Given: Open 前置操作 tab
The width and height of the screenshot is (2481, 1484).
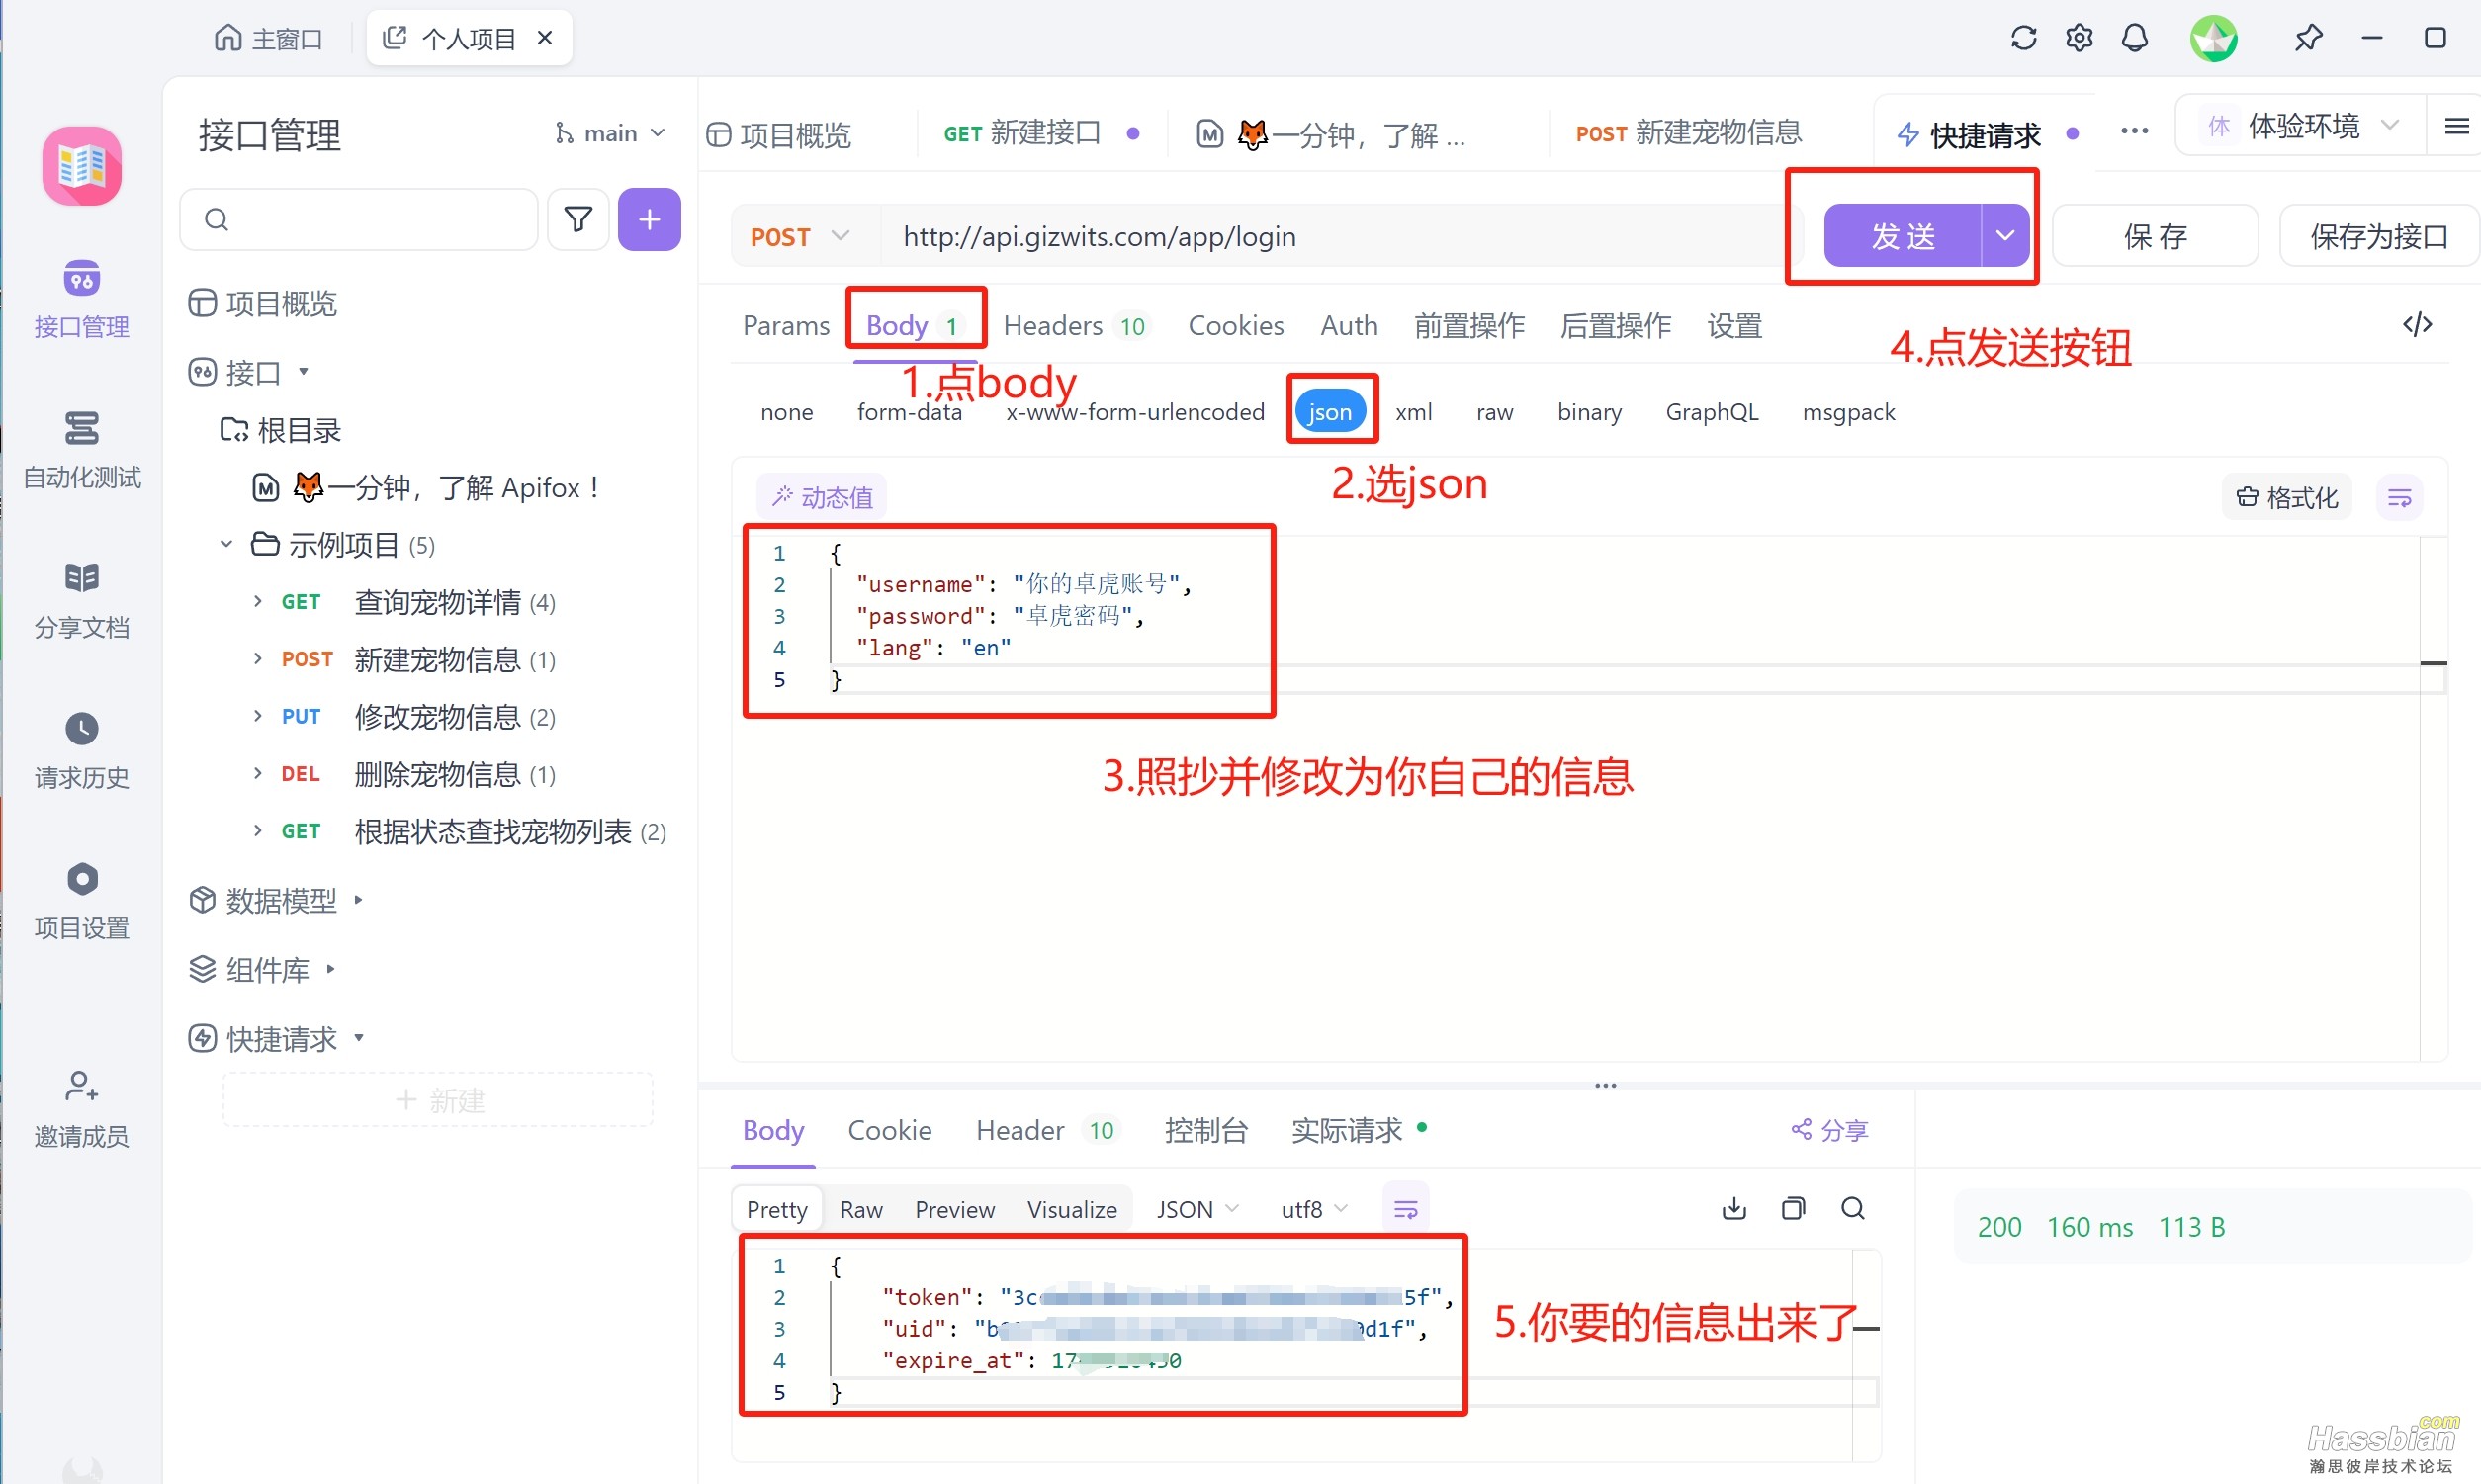Looking at the screenshot, I should tap(1469, 325).
